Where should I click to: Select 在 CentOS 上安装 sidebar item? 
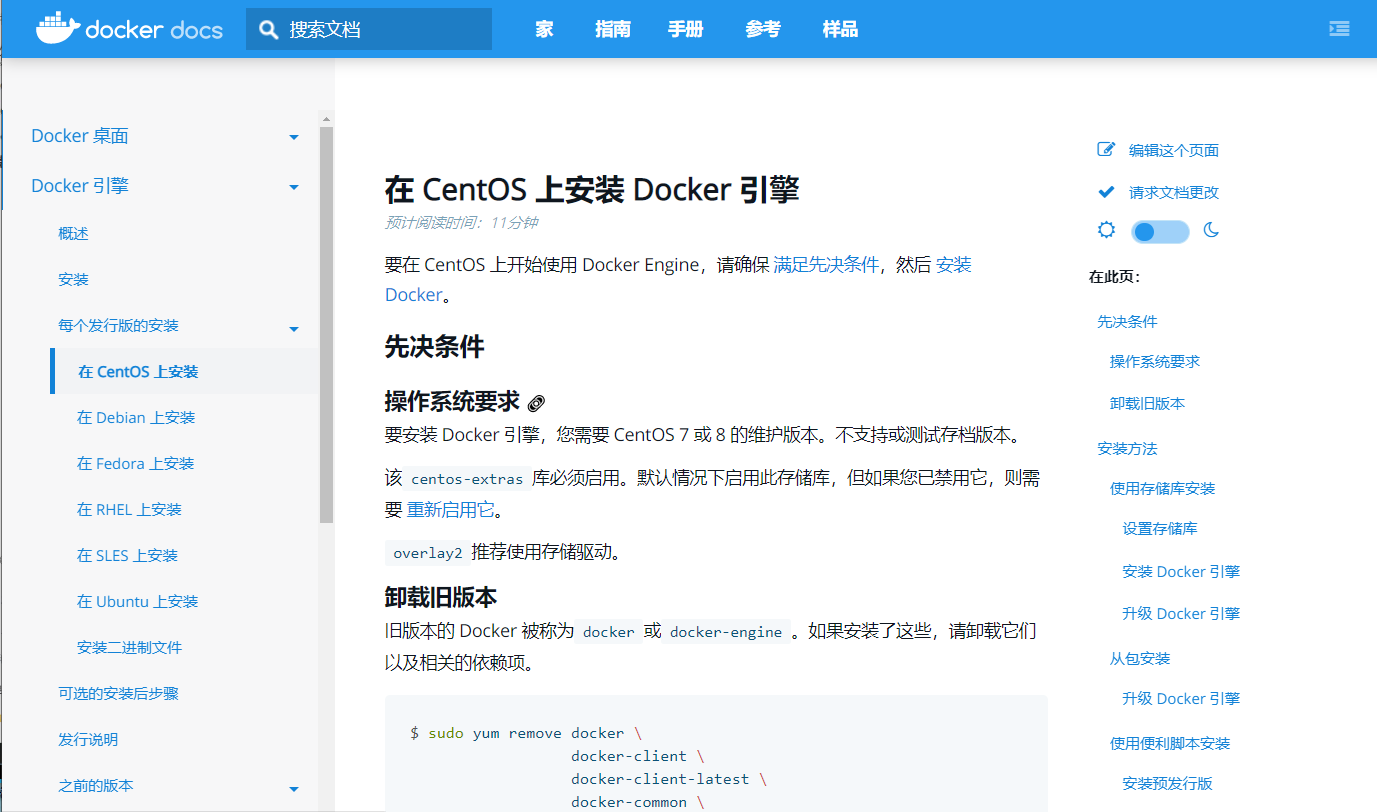pyautogui.click(x=138, y=371)
